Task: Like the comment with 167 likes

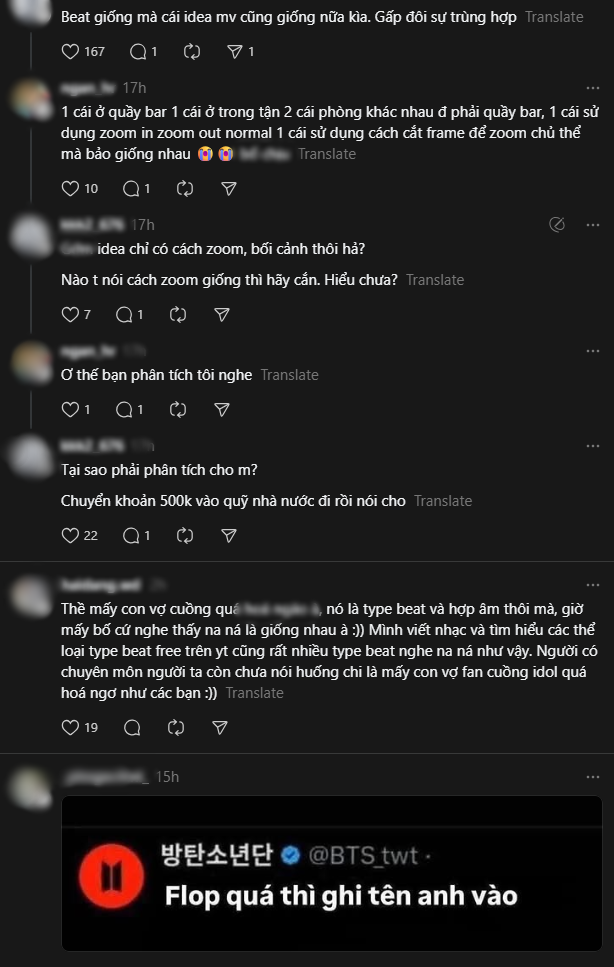Action: point(70,51)
